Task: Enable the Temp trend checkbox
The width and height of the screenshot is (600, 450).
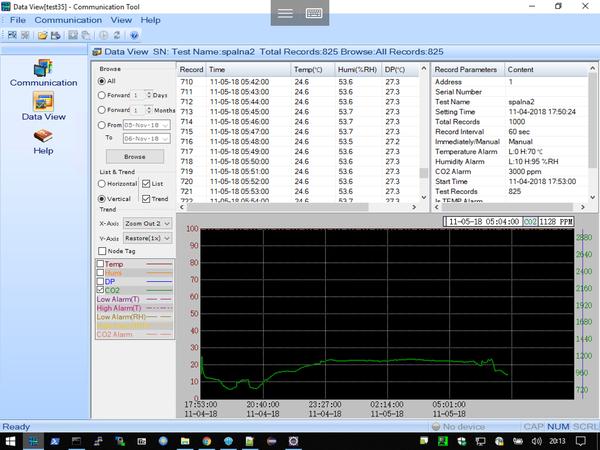Action: (x=100, y=264)
